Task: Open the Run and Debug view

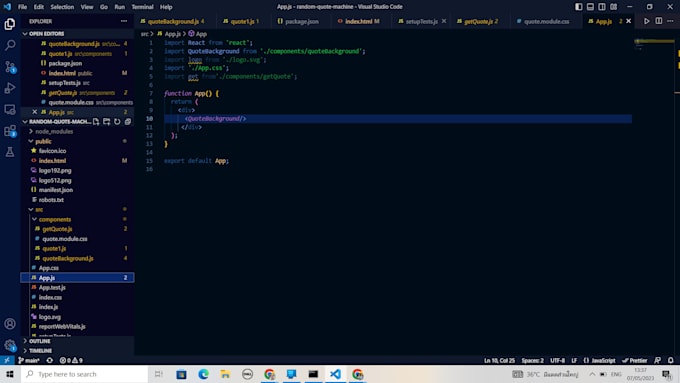Action: pyautogui.click(x=10, y=88)
